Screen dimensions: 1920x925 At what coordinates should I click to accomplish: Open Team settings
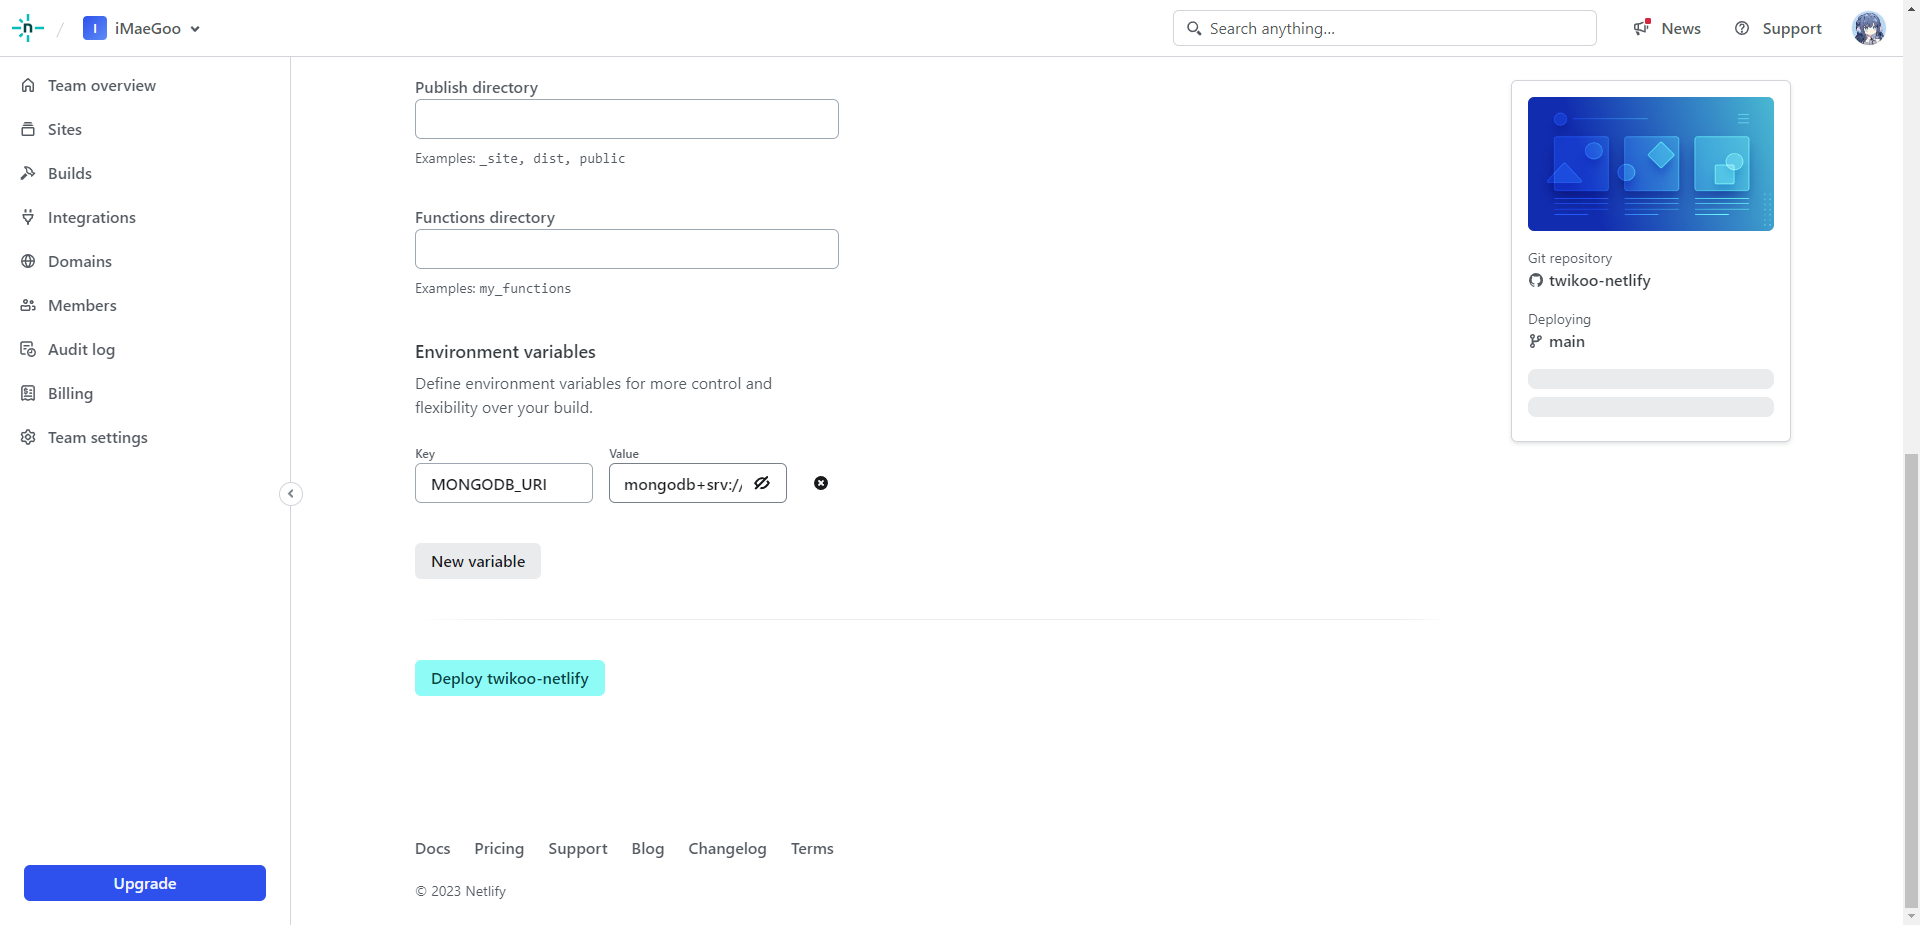pos(97,437)
